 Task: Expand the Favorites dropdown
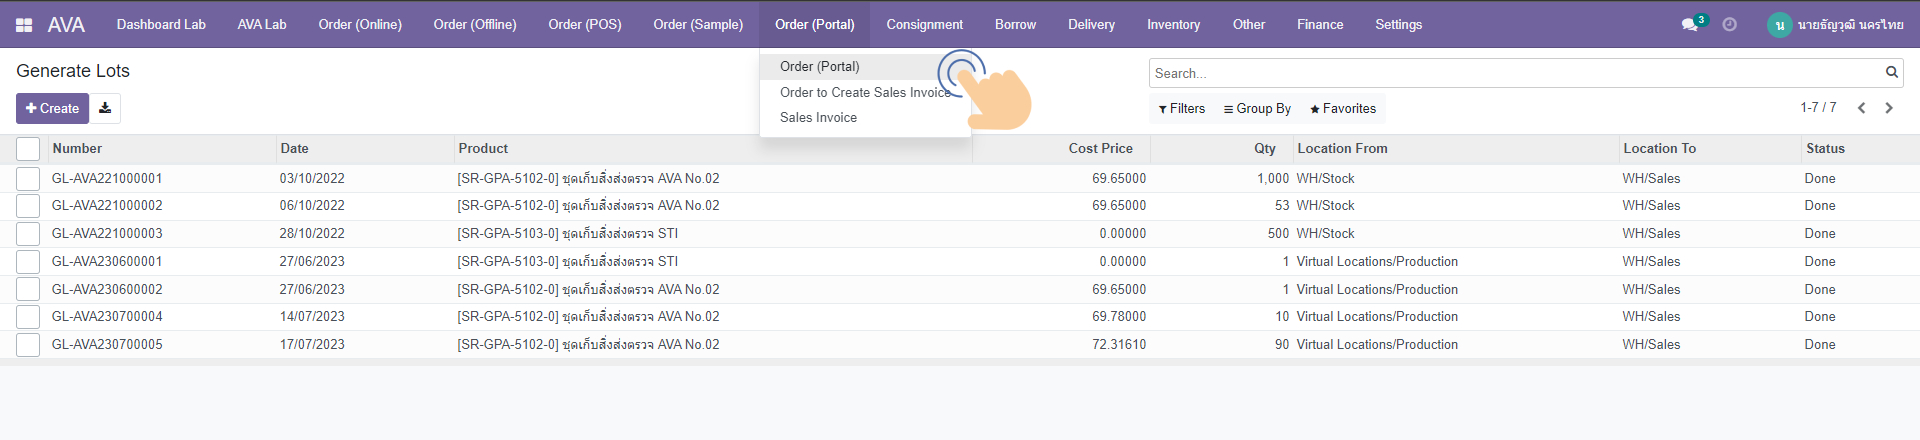[1342, 108]
